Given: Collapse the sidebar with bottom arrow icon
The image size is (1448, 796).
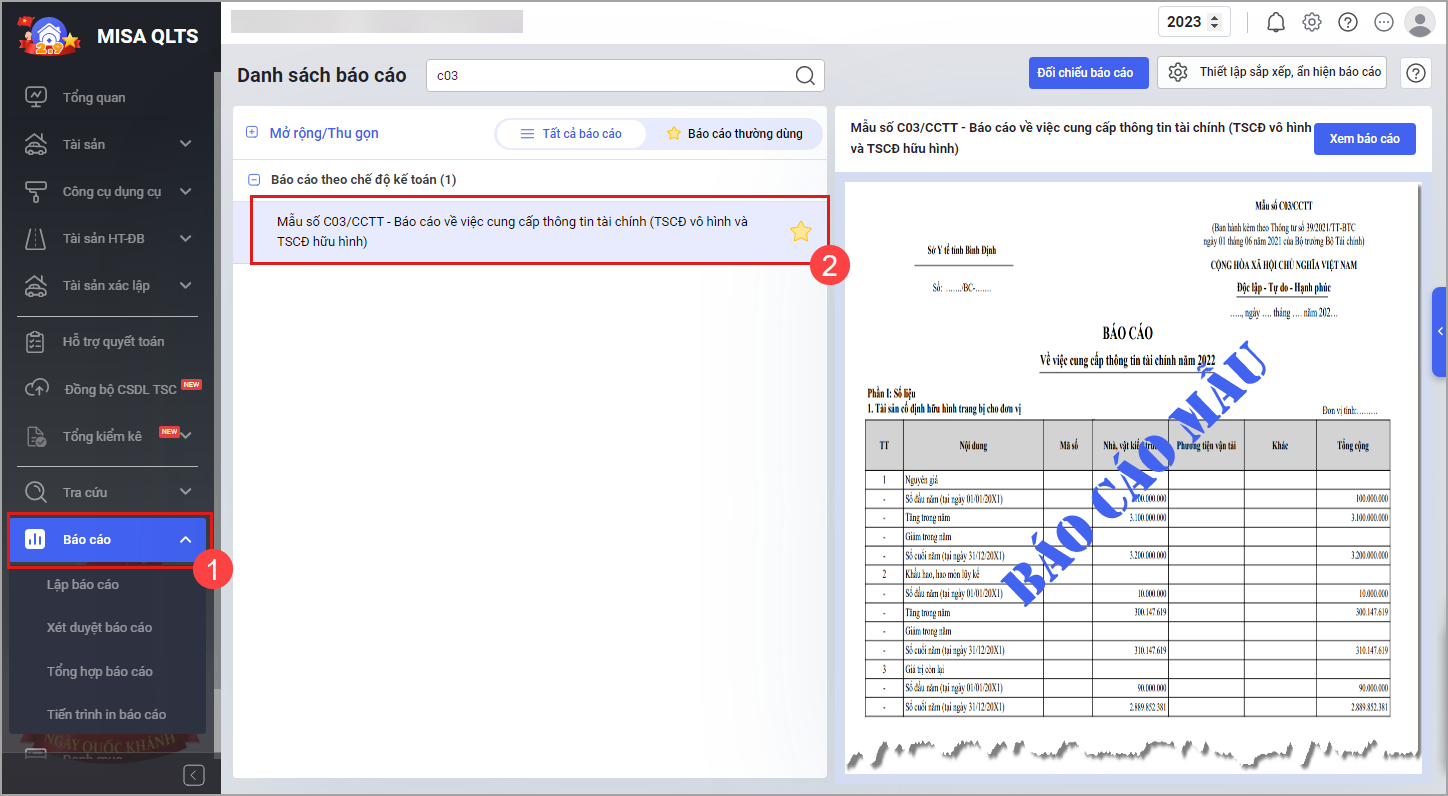Looking at the screenshot, I should point(195,775).
